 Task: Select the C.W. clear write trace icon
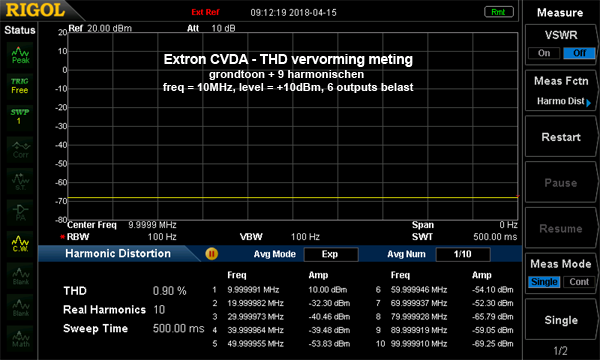point(20,244)
